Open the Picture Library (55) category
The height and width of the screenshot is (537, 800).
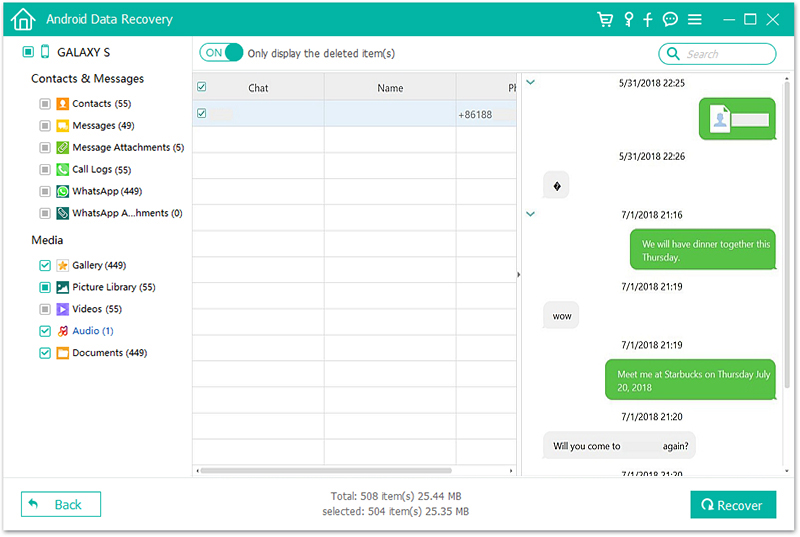(114, 287)
